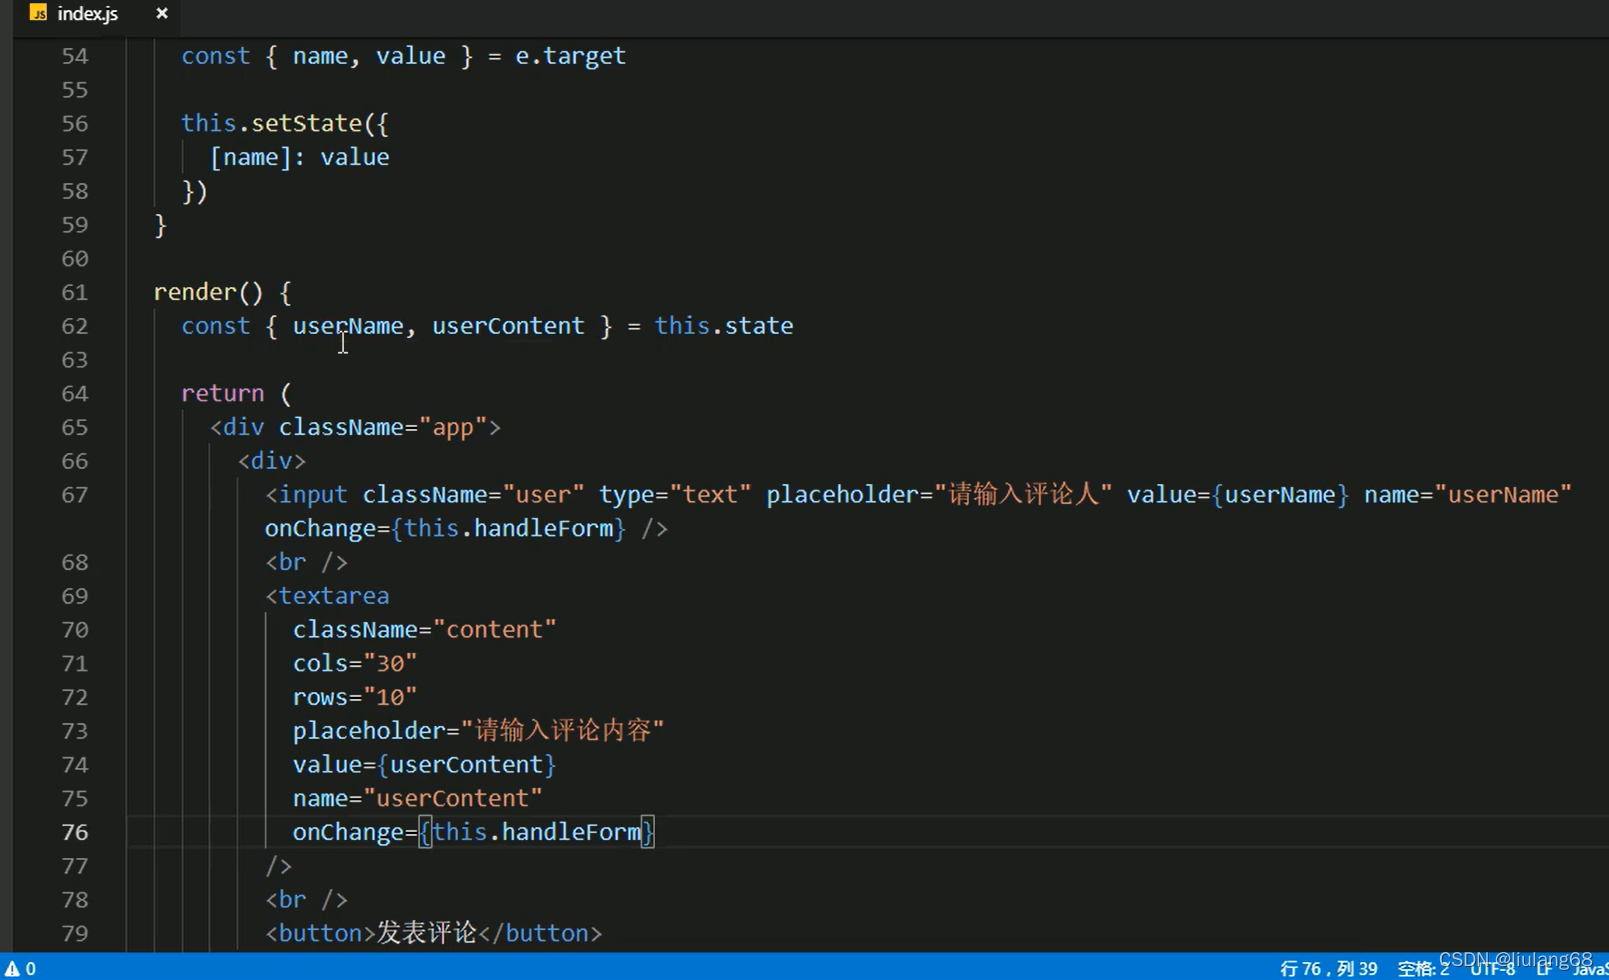
Task: Change file encoding via UTF-8 status item
Action: point(1492,968)
